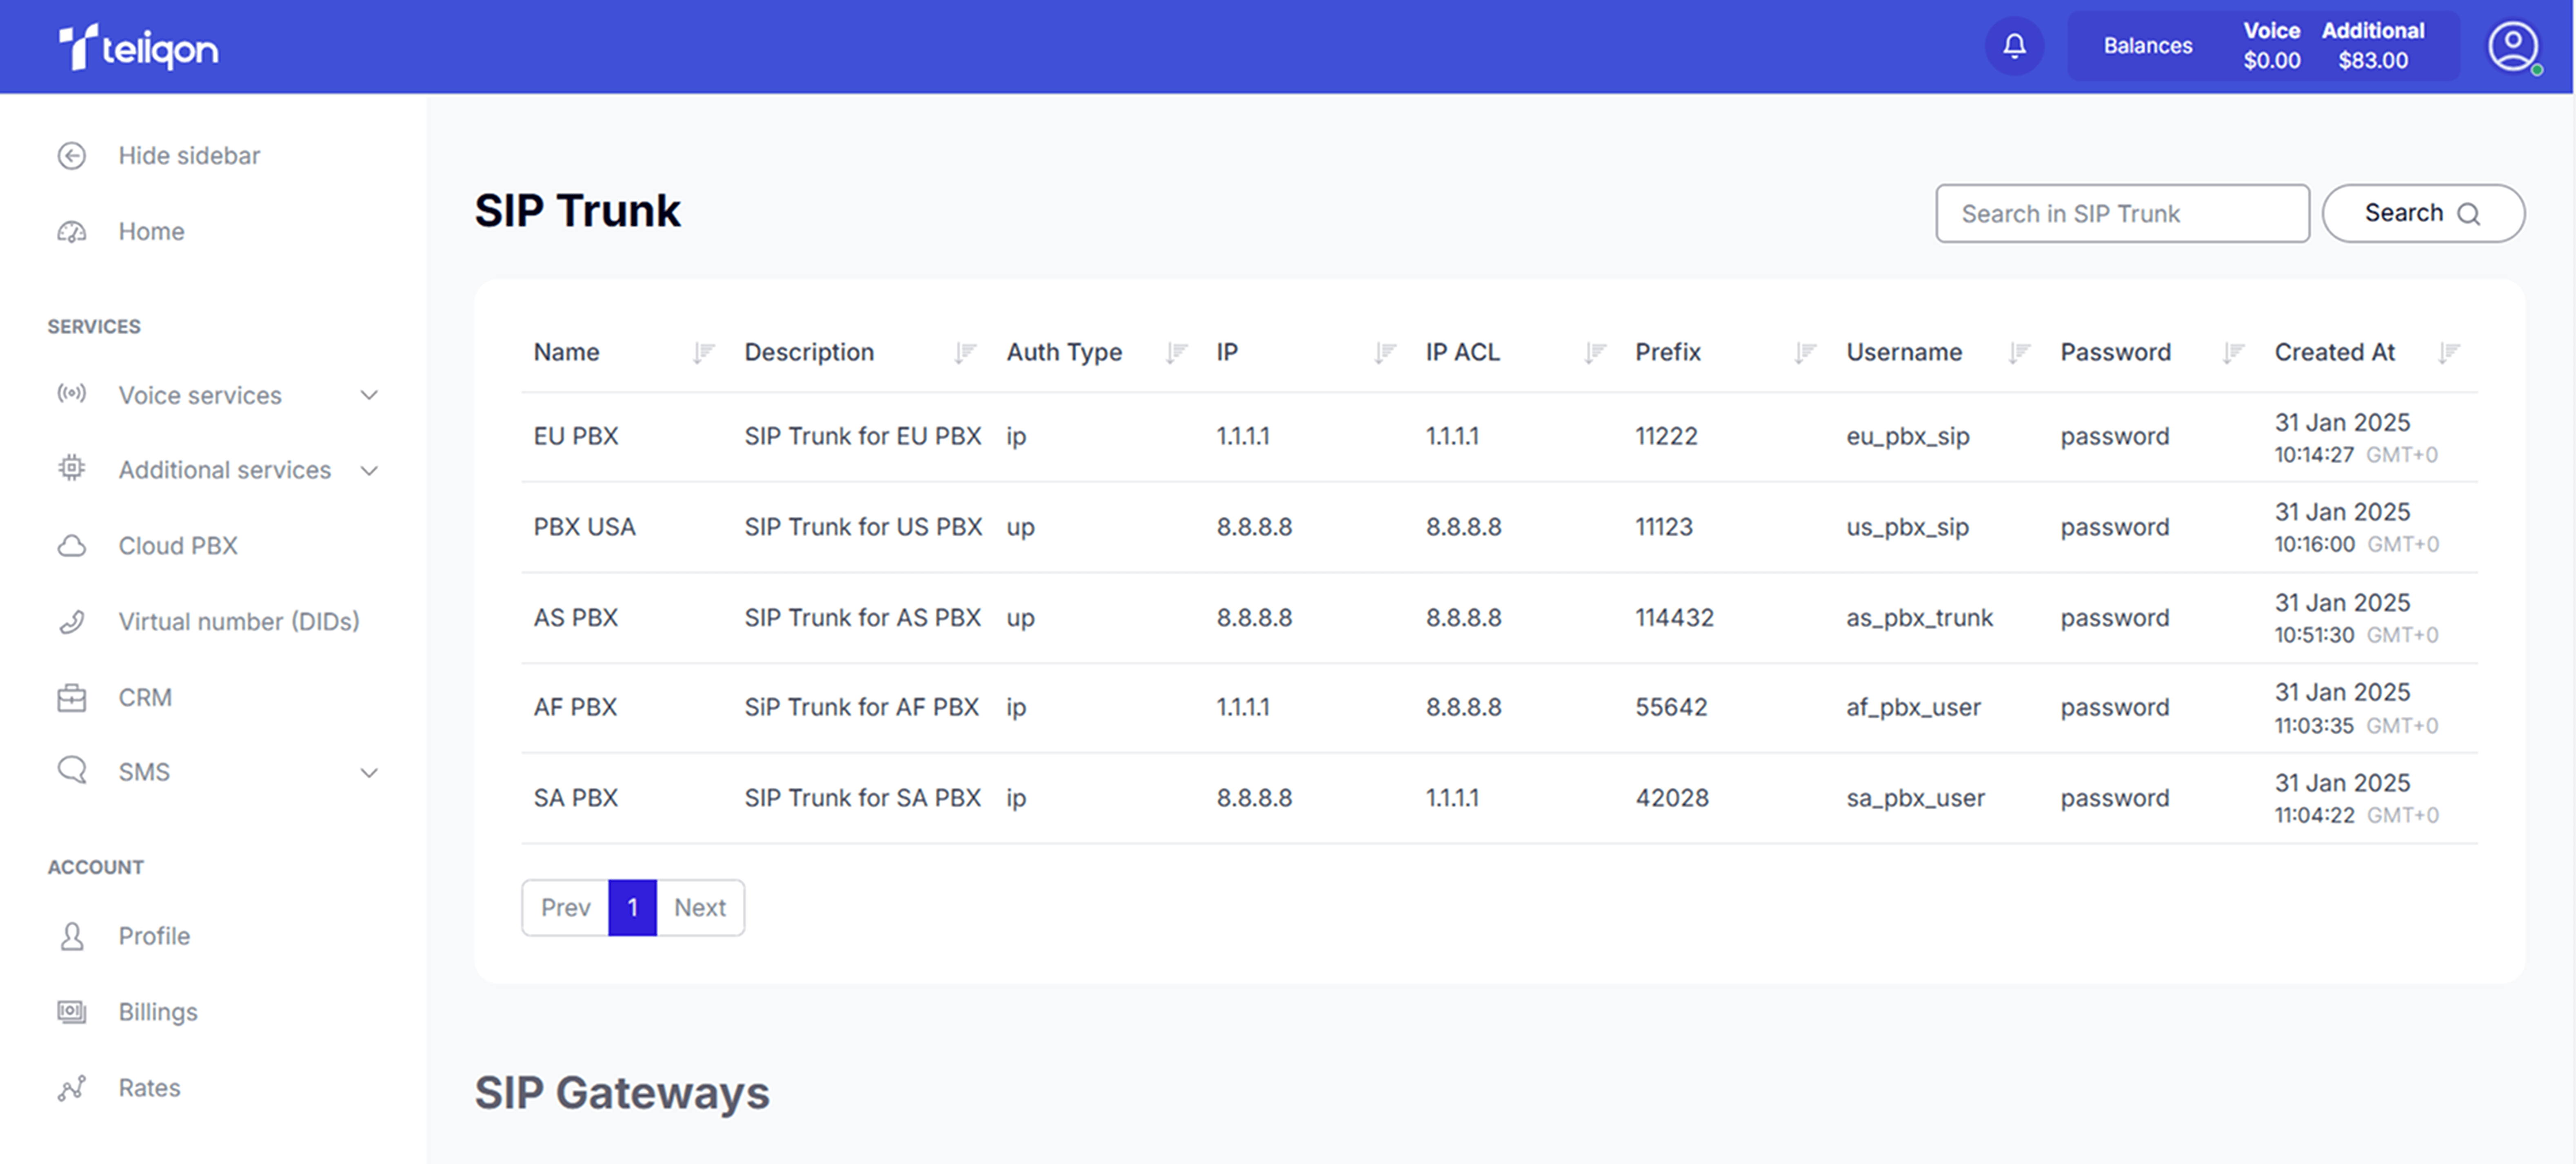Image resolution: width=2576 pixels, height=1164 pixels.
Task: Go to Home in the sidebar
Action: coord(151,231)
